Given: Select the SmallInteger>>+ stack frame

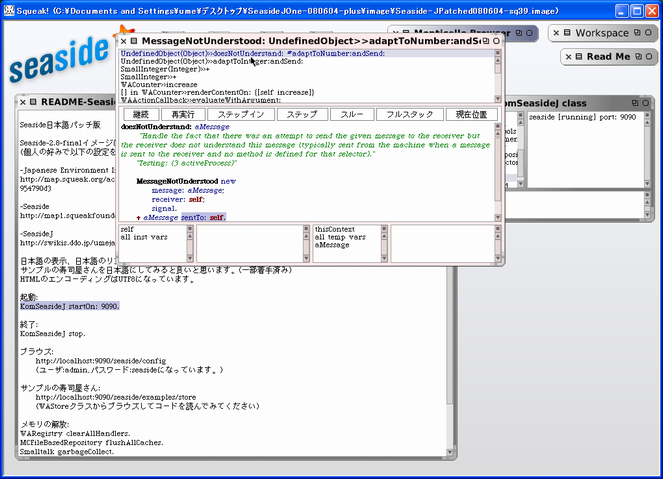Looking at the screenshot, I should coord(307,77).
